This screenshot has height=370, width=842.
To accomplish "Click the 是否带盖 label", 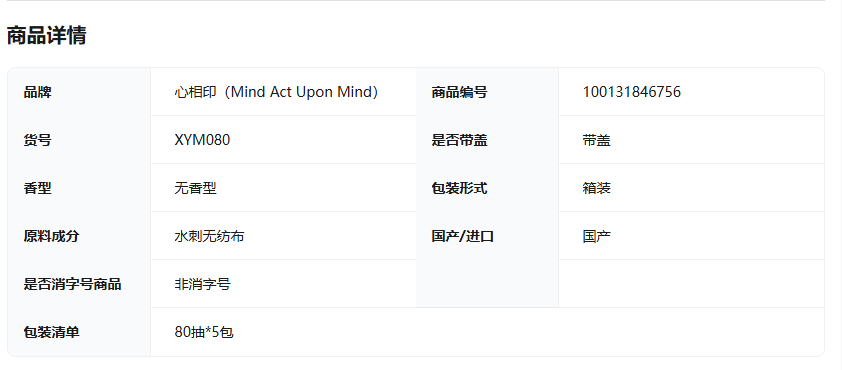I will tap(459, 140).
